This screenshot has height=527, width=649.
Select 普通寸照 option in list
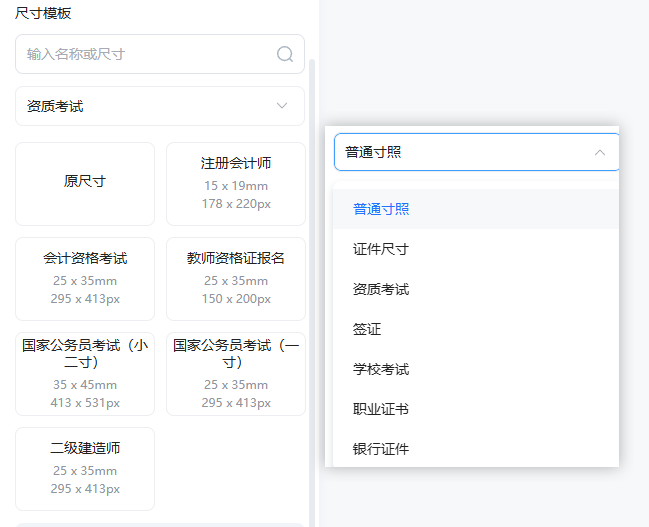(x=476, y=209)
